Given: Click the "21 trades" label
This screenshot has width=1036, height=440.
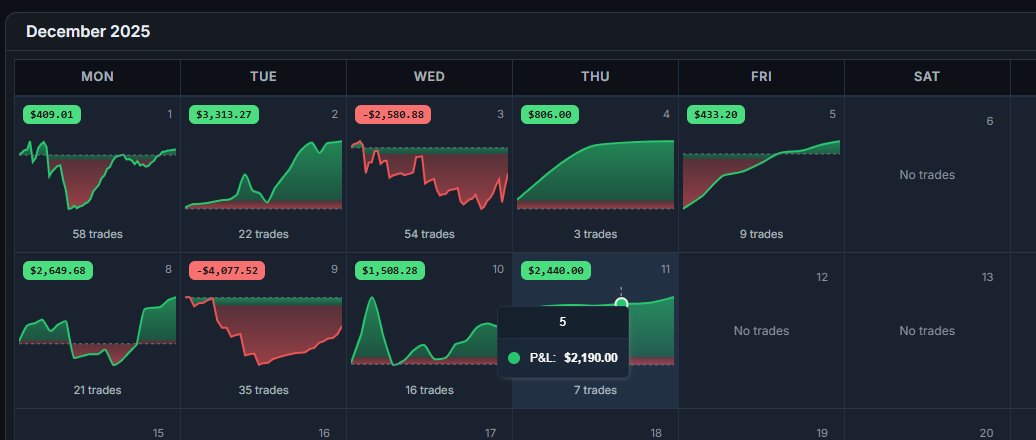Looking at the screenshot, I should pos(98,390).
